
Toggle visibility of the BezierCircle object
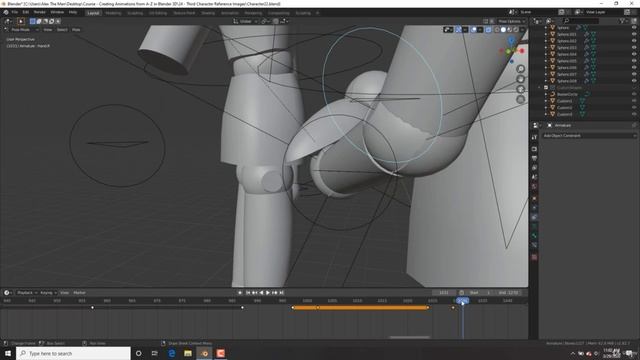point(634,94)
